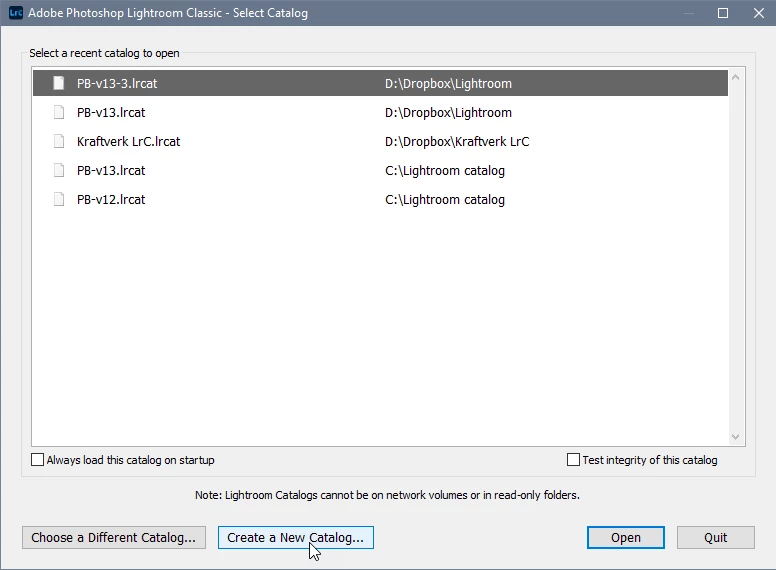Select the PB-v12.lrcat catalog name

111,200
